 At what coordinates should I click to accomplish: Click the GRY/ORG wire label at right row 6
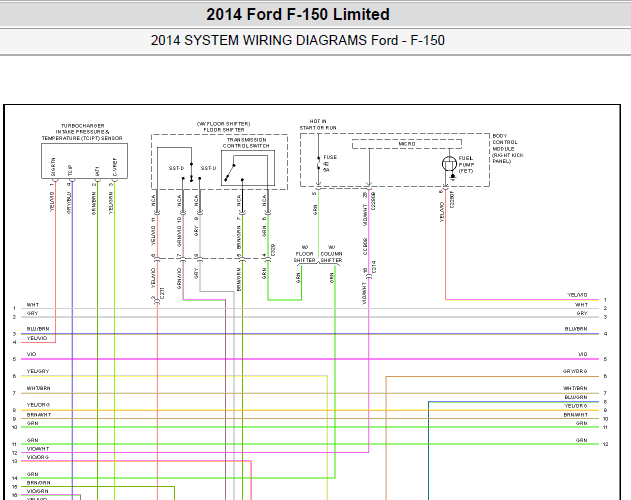pyautogui.click(x=575, y=371)
